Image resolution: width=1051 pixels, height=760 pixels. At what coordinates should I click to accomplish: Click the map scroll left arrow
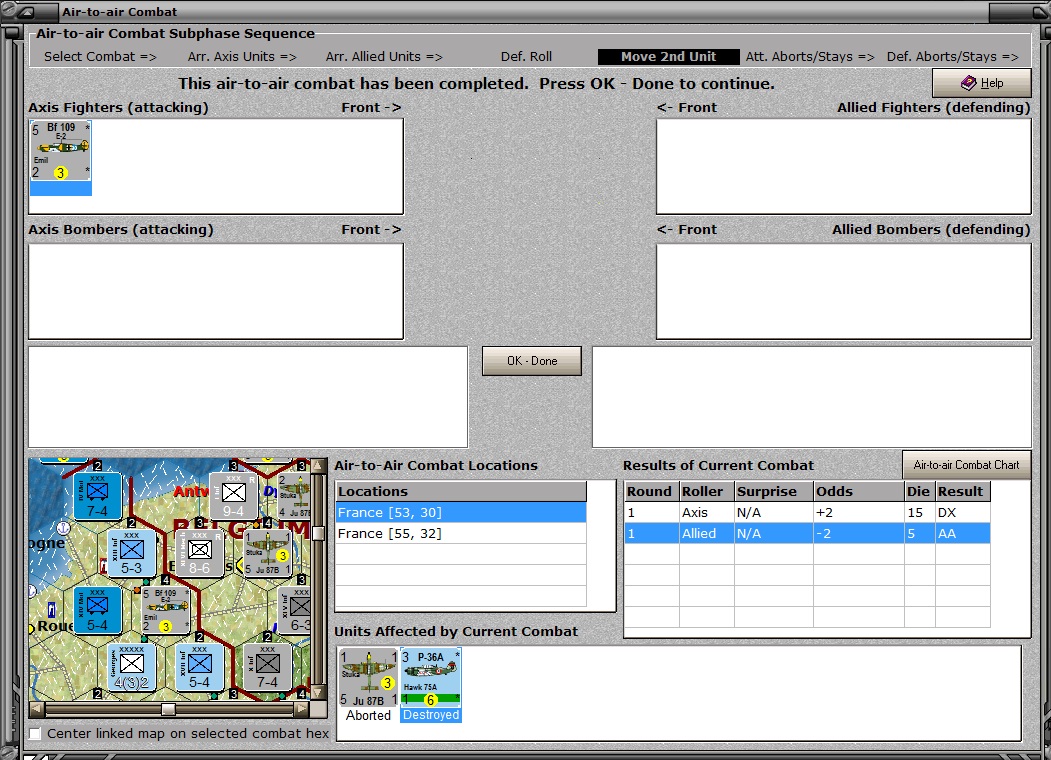pos(36,708)
